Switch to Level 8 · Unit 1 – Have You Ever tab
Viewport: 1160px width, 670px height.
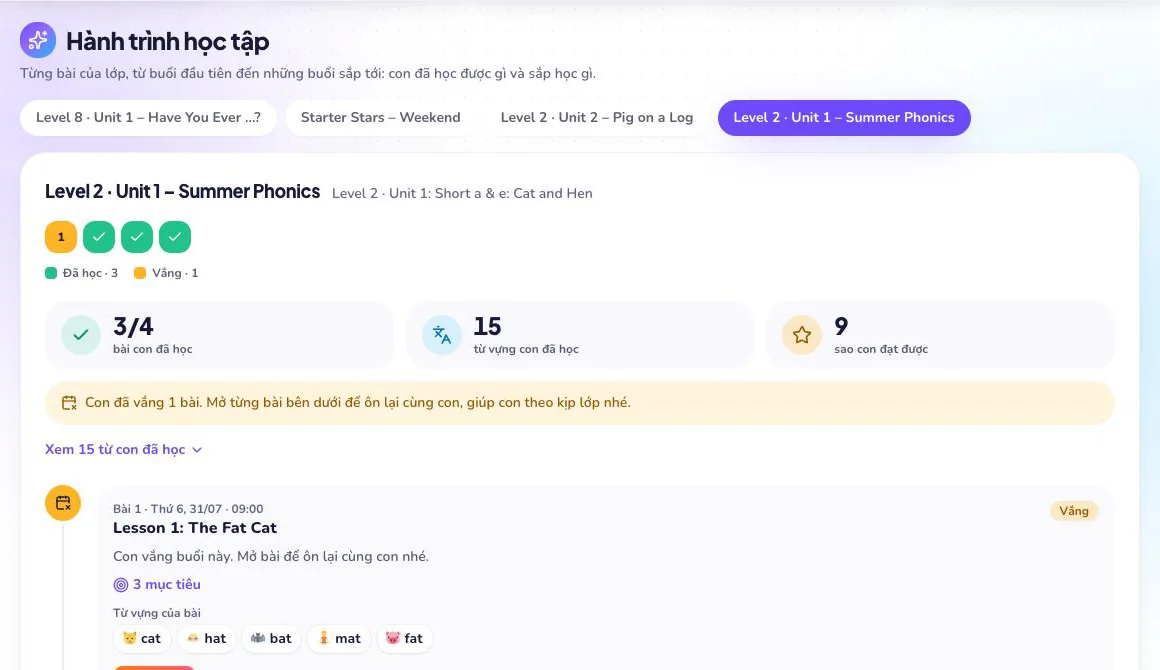pos(148,118)
